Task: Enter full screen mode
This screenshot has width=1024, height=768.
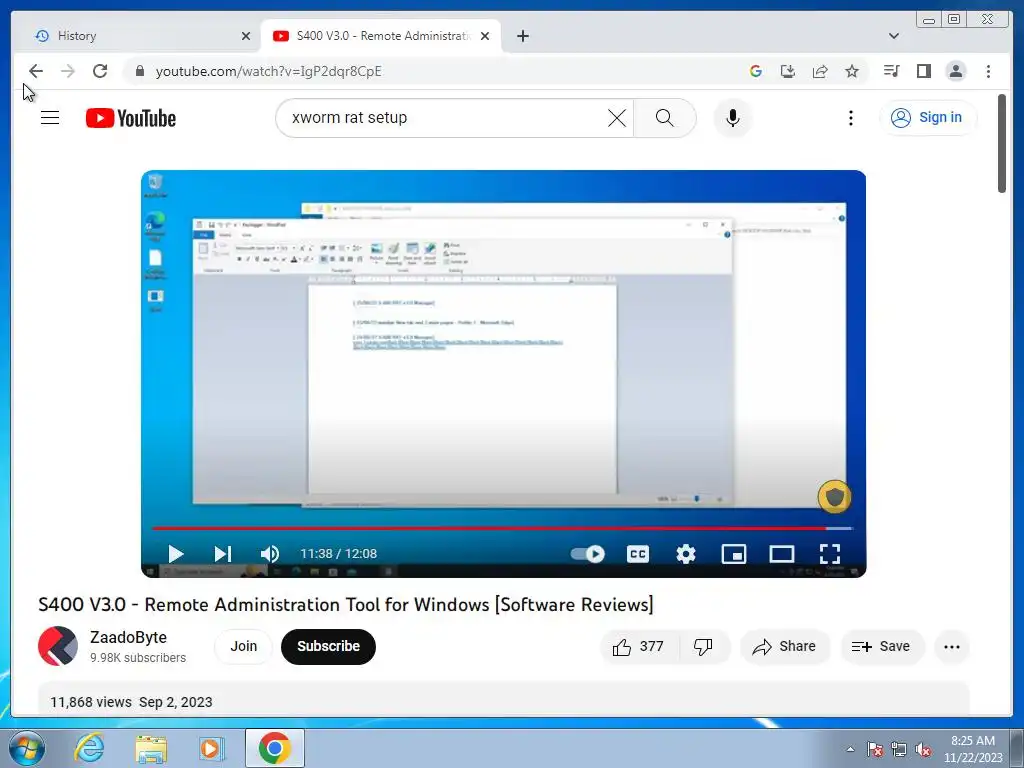Action: (829, 554)
